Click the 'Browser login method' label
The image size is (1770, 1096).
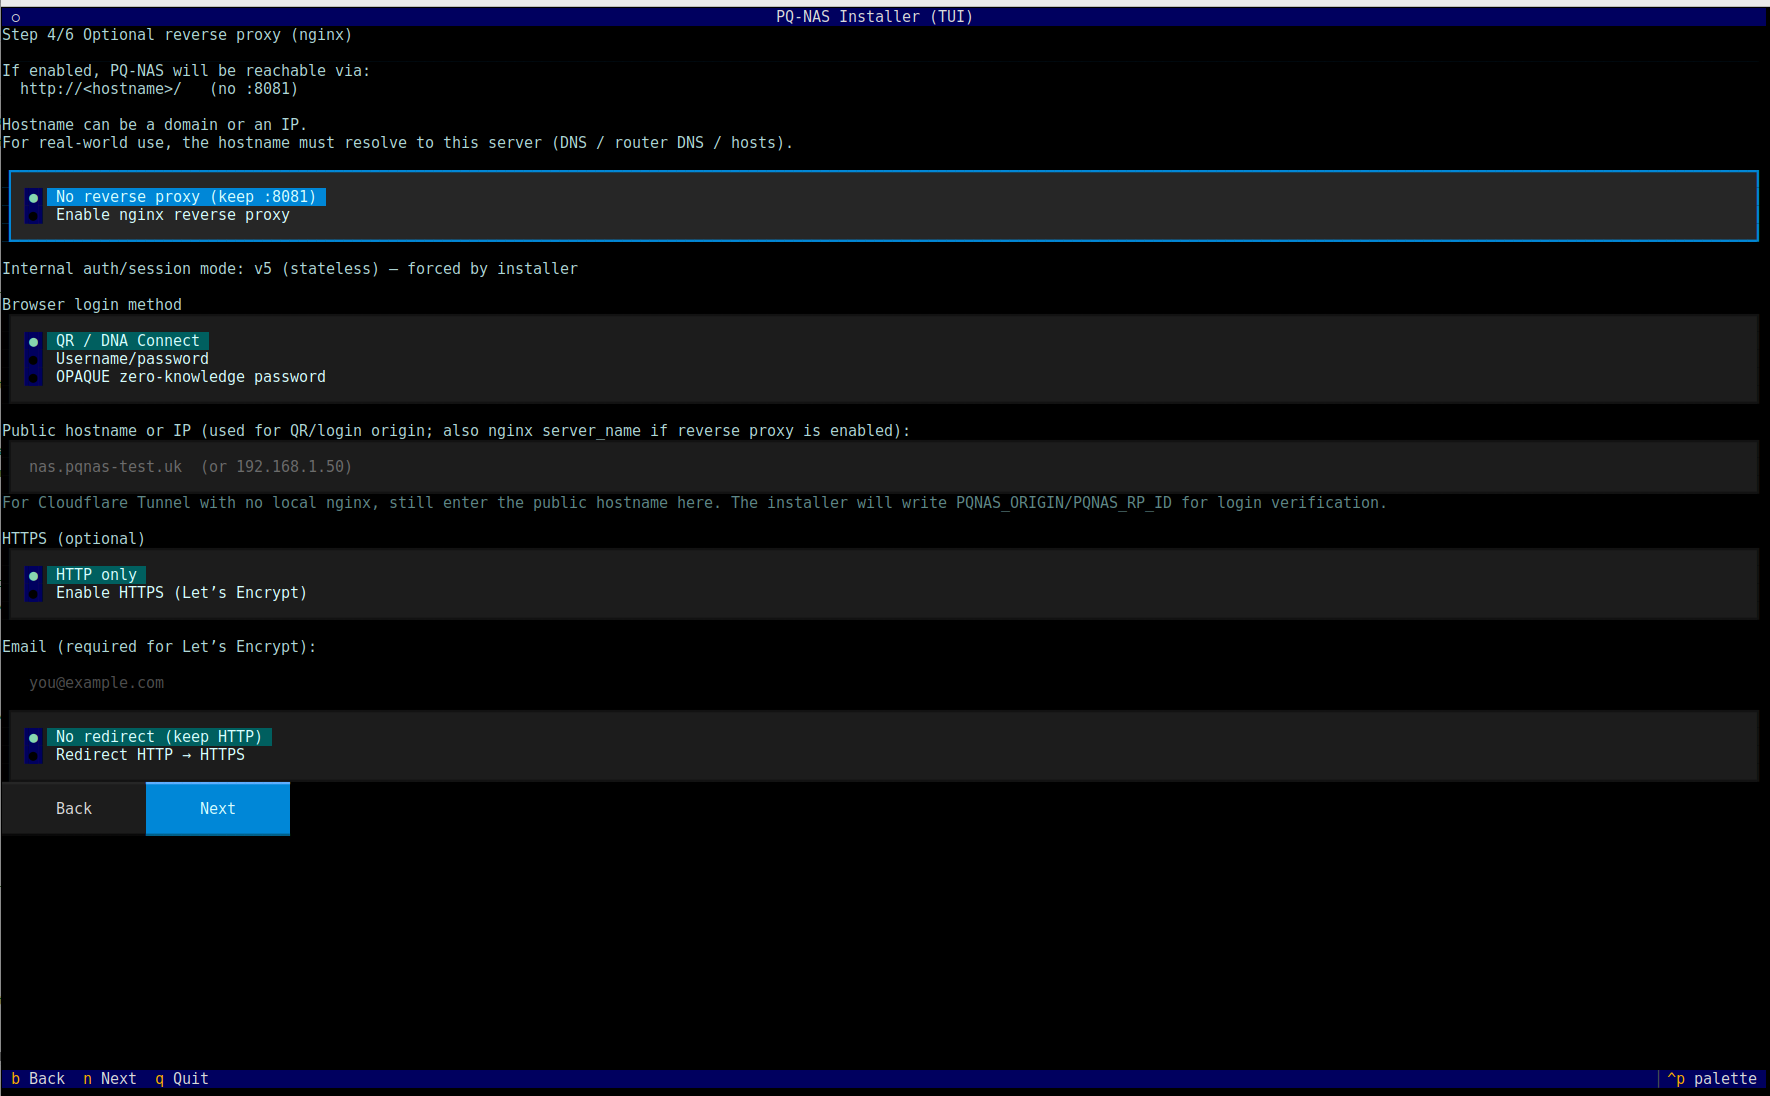(92, 305)
